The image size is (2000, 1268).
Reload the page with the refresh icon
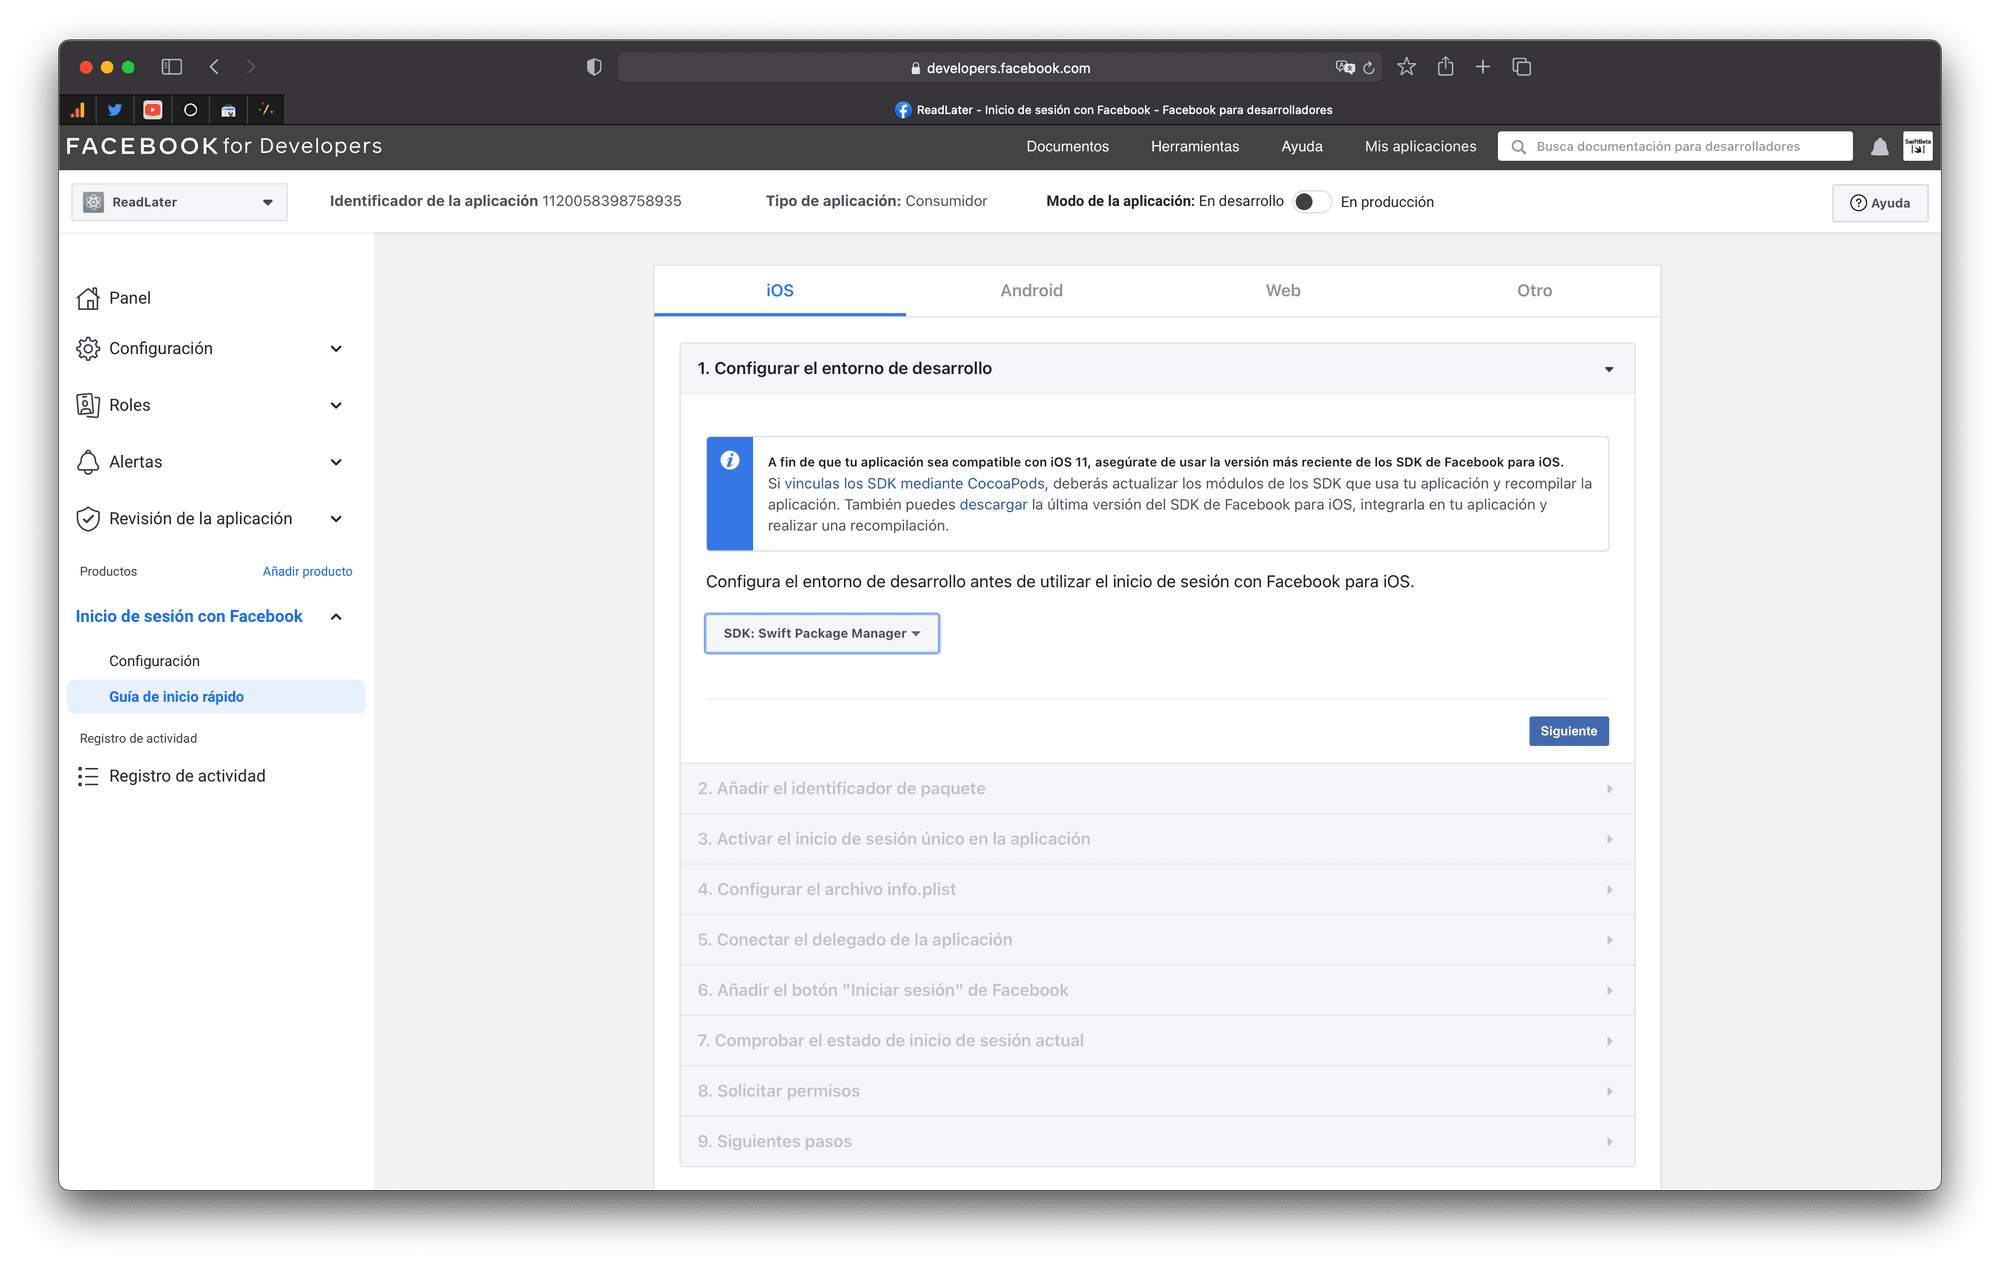tap(1369, 68)
